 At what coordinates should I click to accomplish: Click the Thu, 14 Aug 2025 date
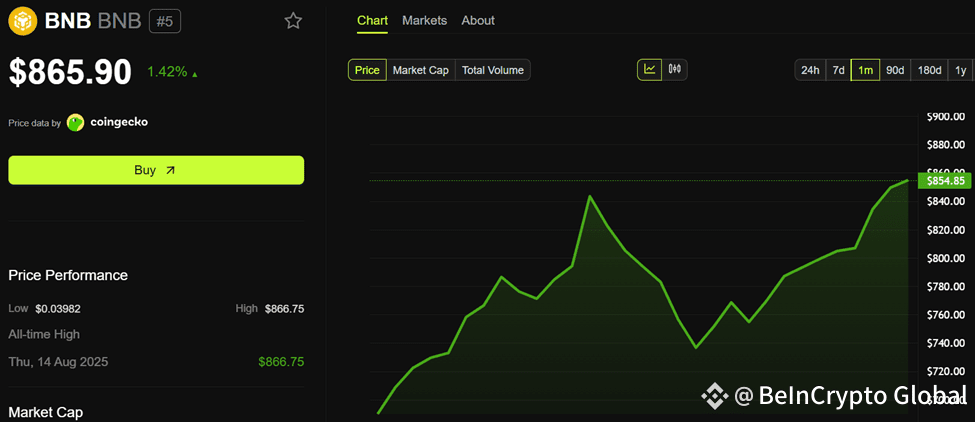pos(58,362)
